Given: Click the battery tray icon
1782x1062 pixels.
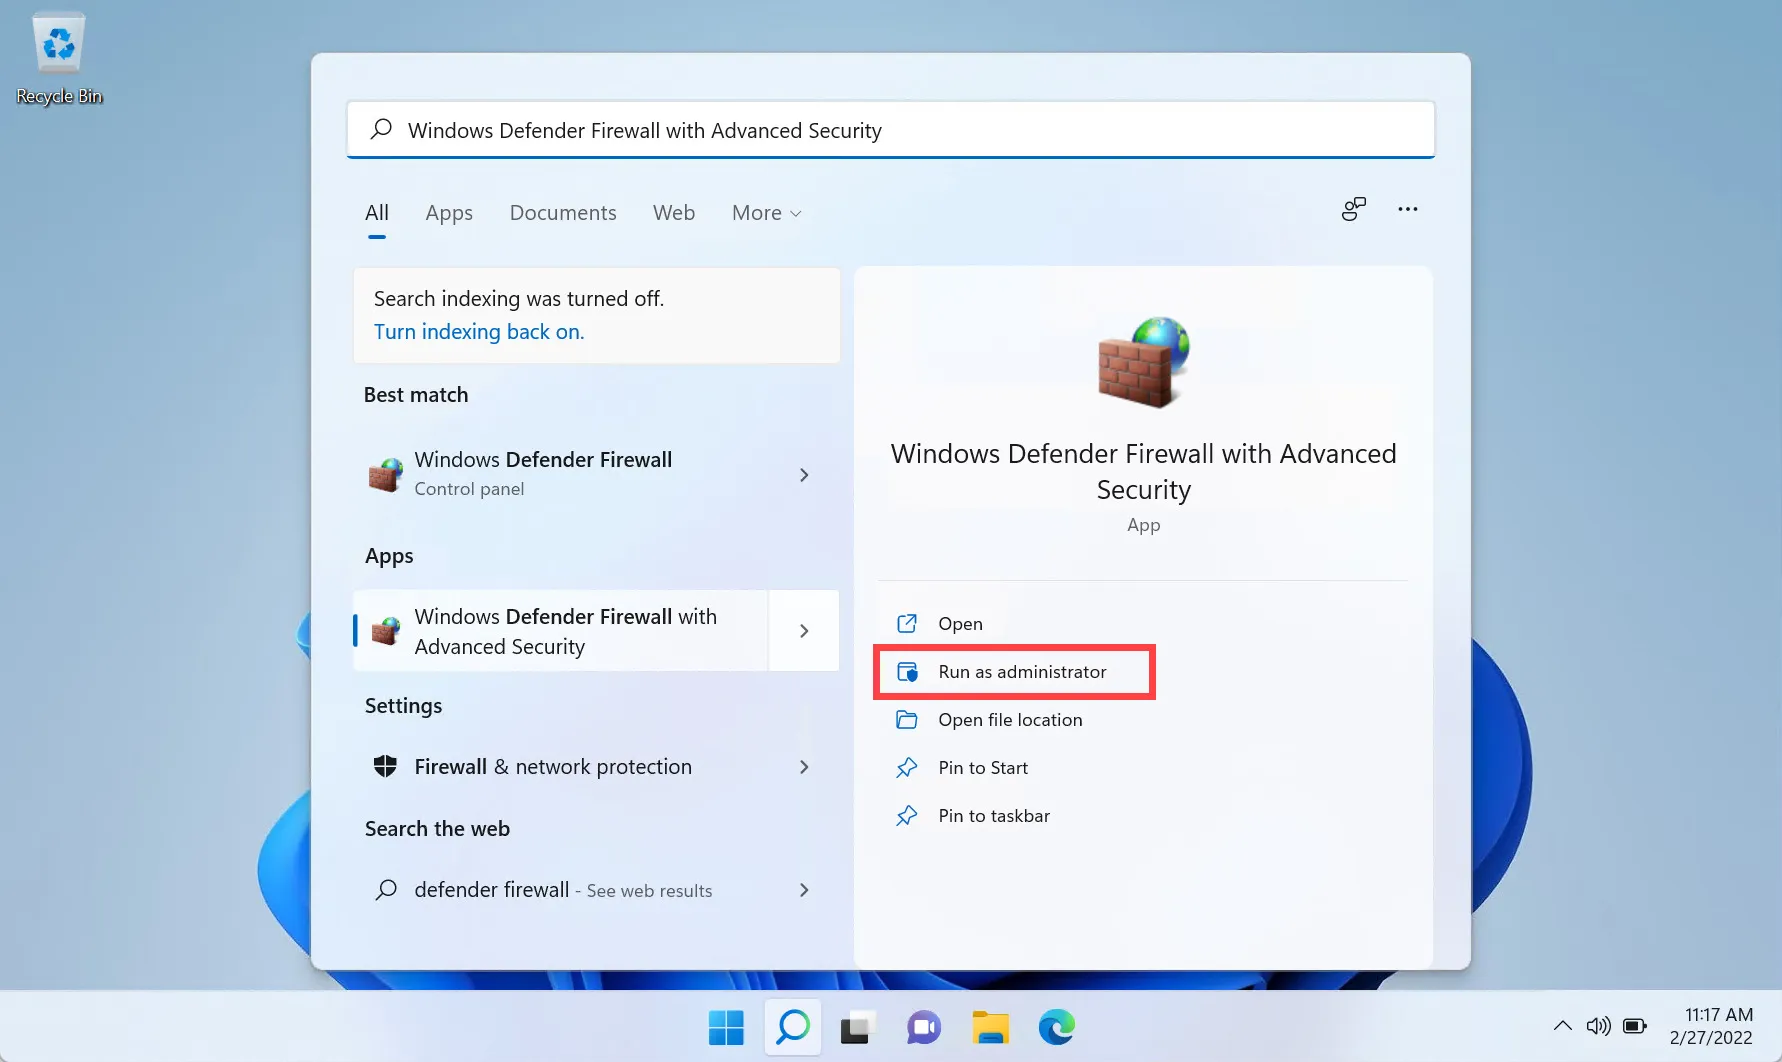Looking at the screenshot, I should point(1635,1026).
